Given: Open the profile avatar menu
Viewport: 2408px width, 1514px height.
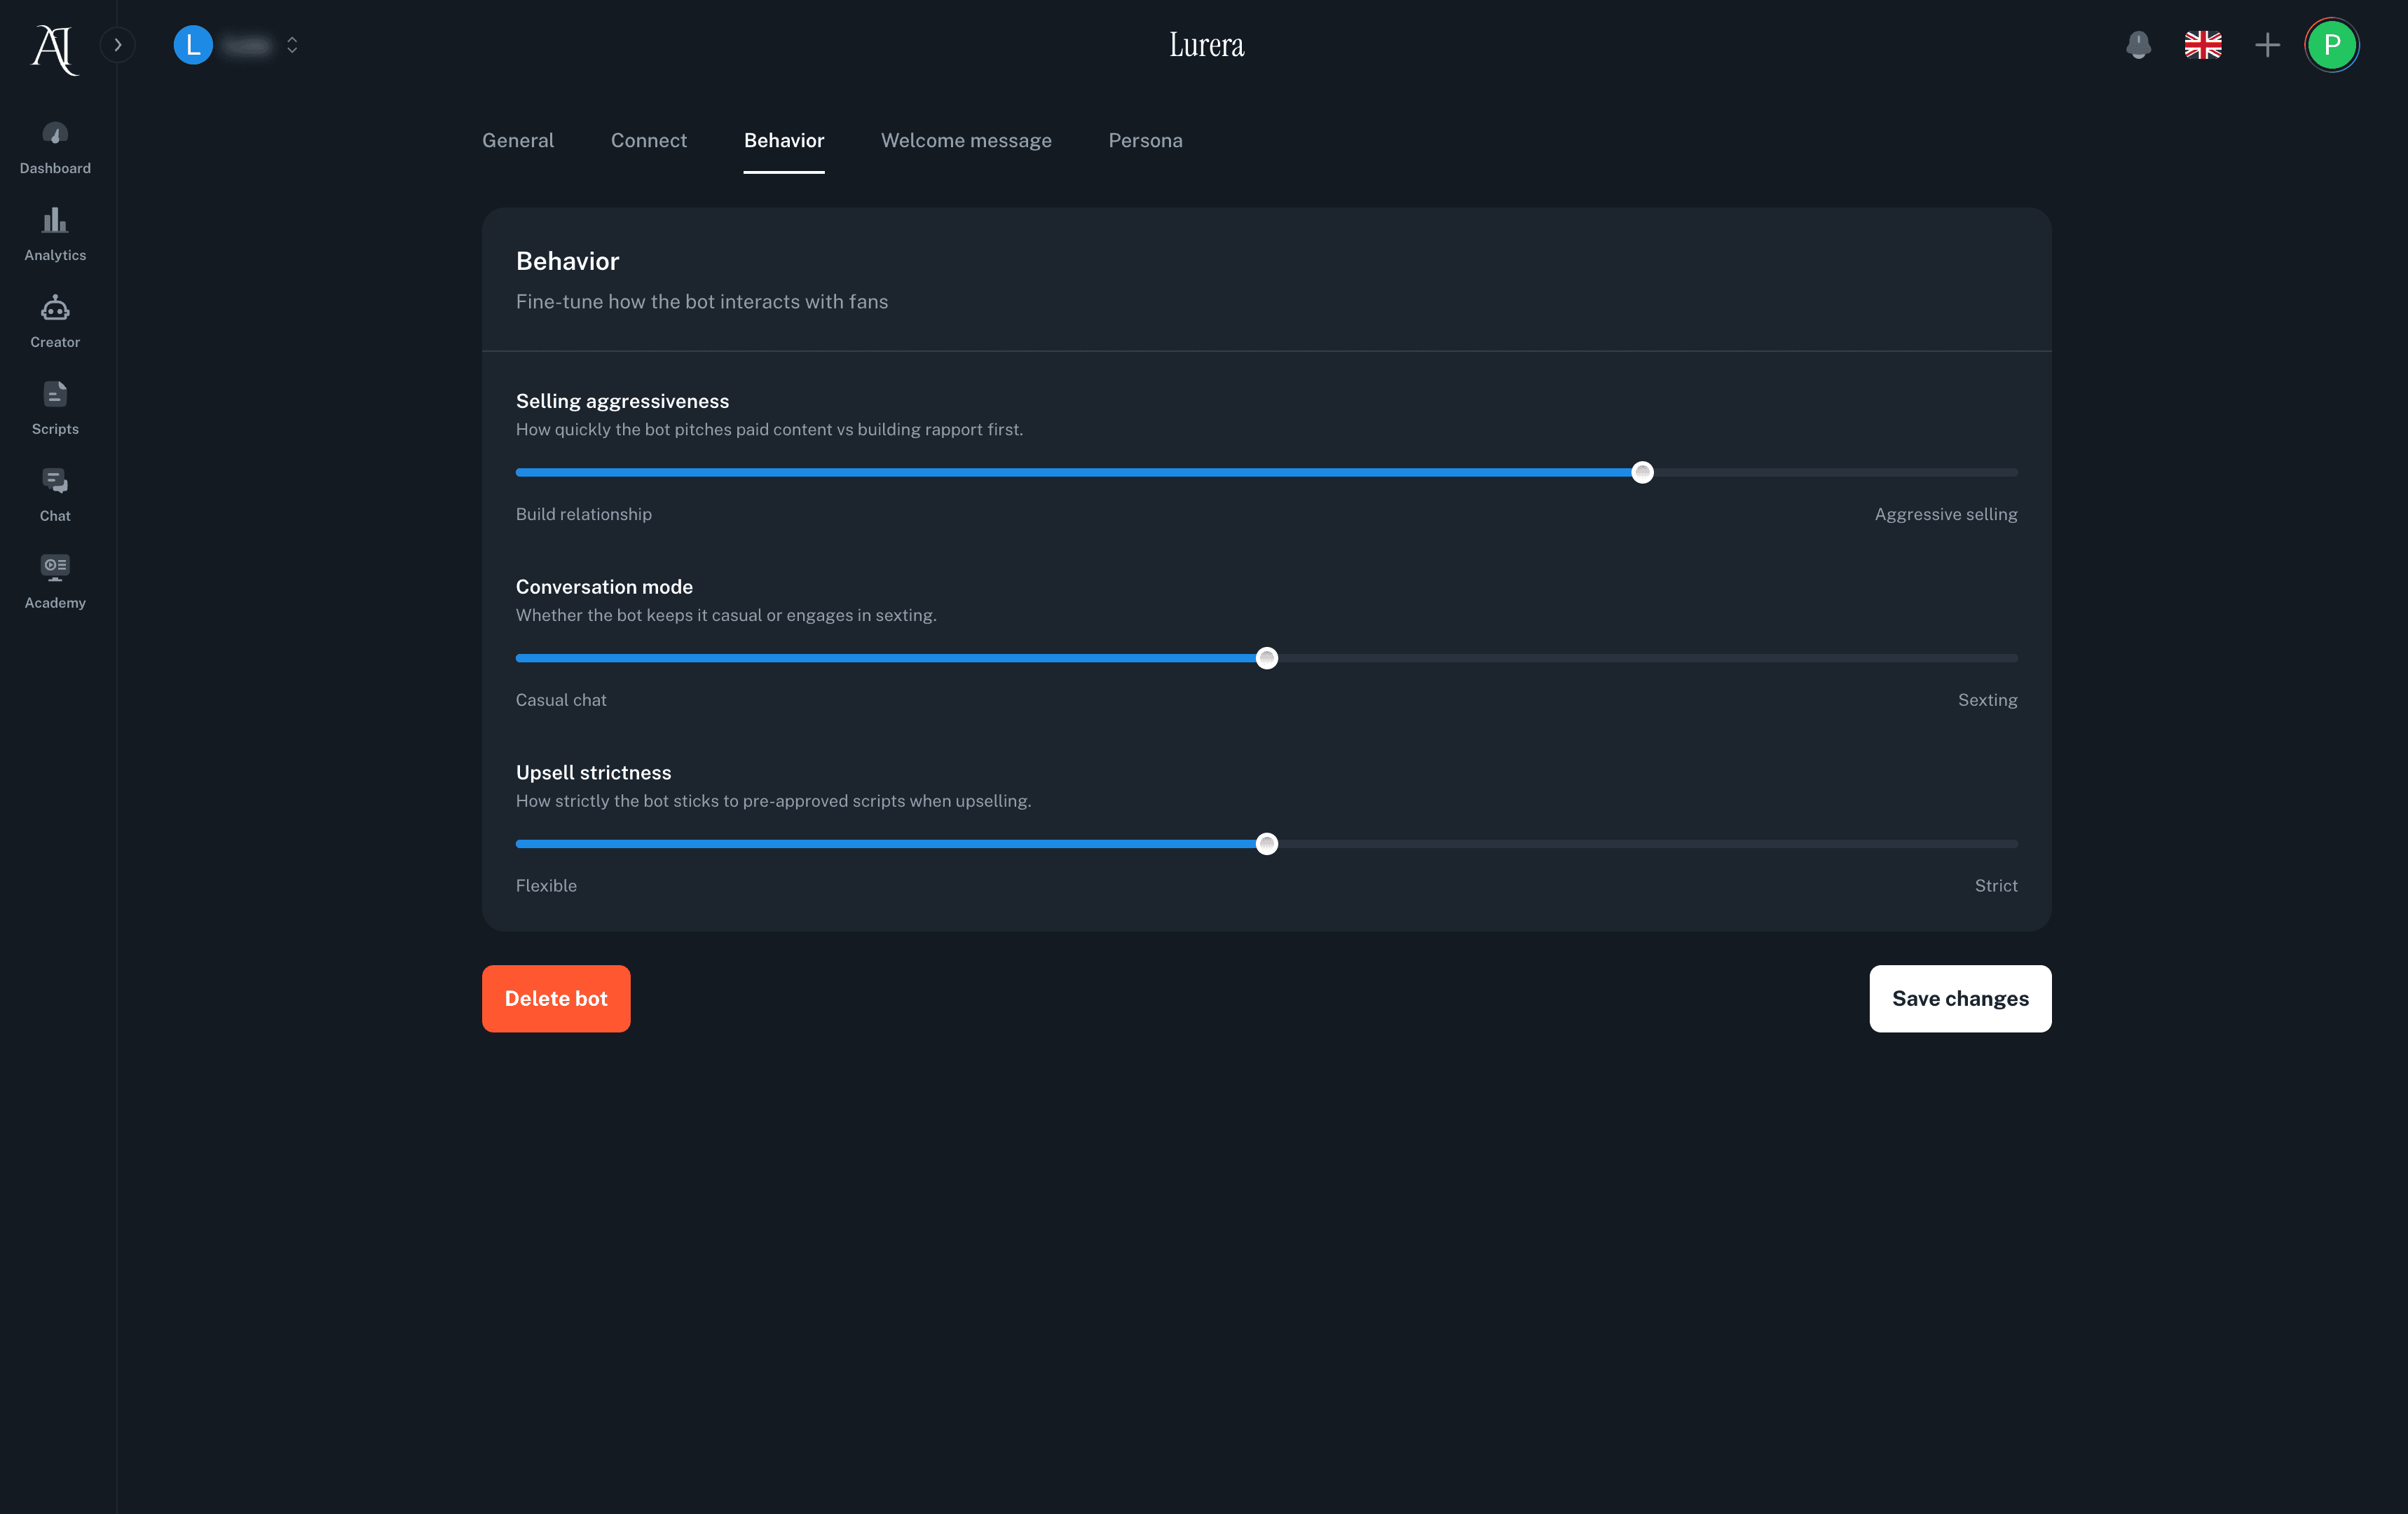Looking at the screenshot, I should pos(2332,45).
